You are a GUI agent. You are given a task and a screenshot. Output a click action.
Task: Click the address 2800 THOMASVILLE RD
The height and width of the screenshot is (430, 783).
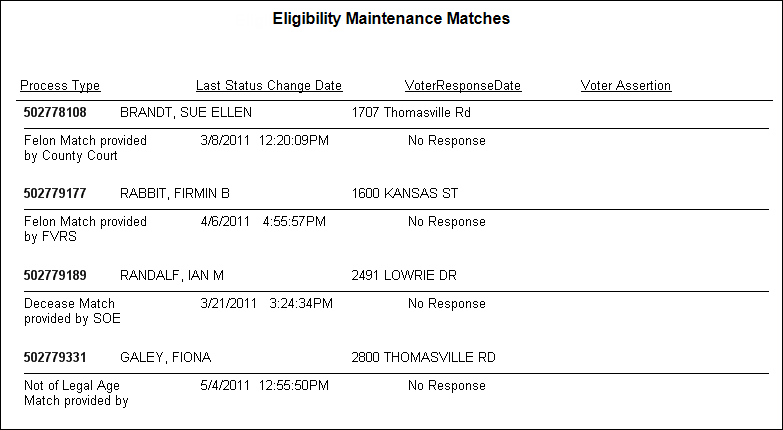423,357
